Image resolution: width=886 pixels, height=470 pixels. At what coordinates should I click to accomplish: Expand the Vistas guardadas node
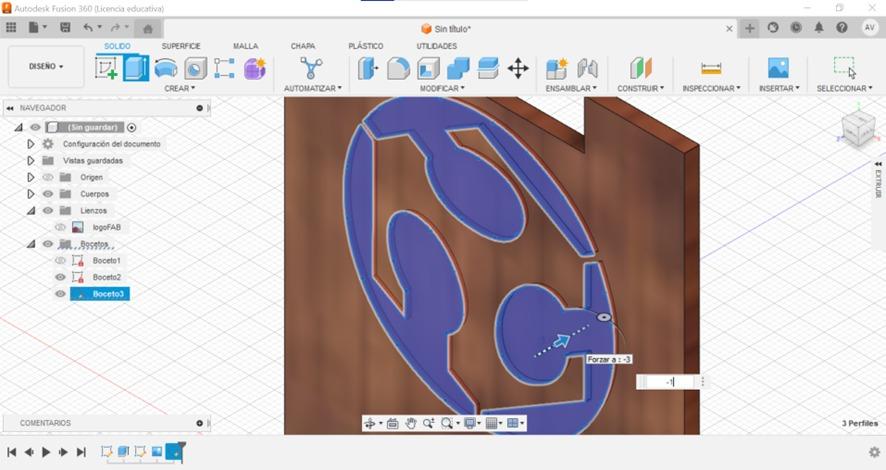(31, 160)
